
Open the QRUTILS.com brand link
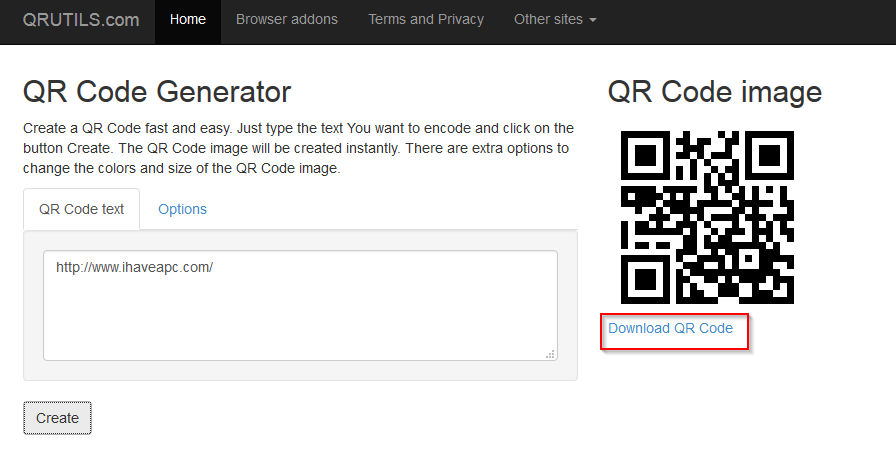(x=81, y=19)
